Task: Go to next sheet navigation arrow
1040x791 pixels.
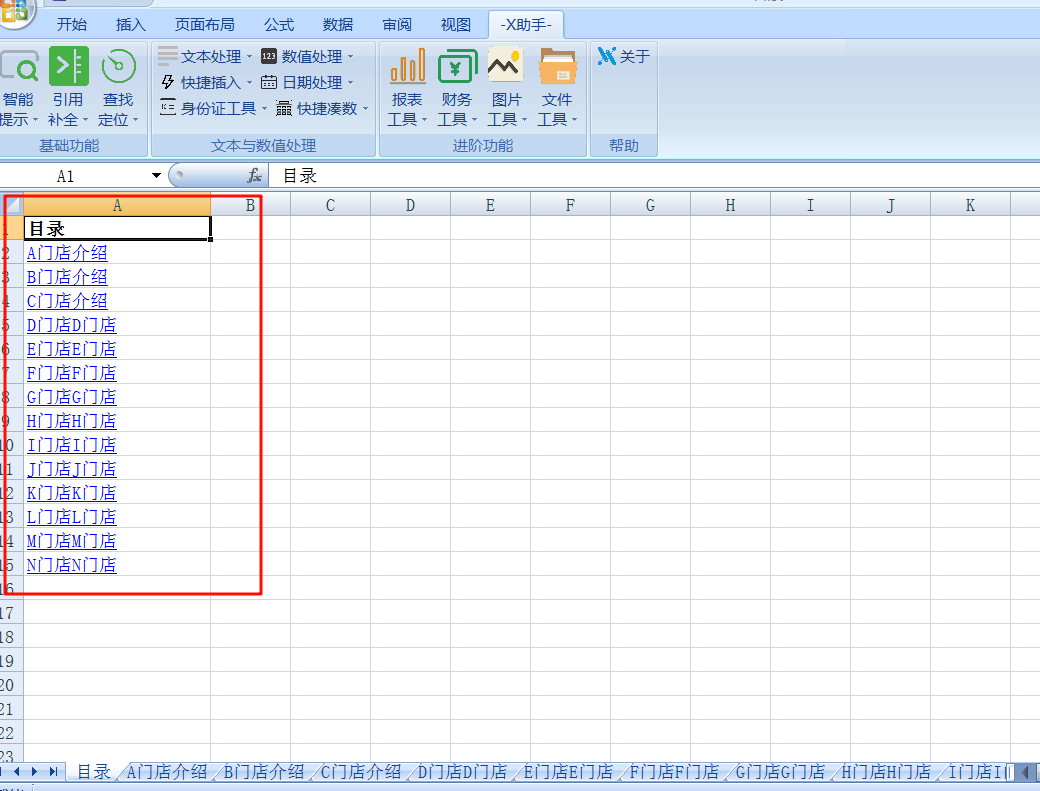Action: point(34,772)
